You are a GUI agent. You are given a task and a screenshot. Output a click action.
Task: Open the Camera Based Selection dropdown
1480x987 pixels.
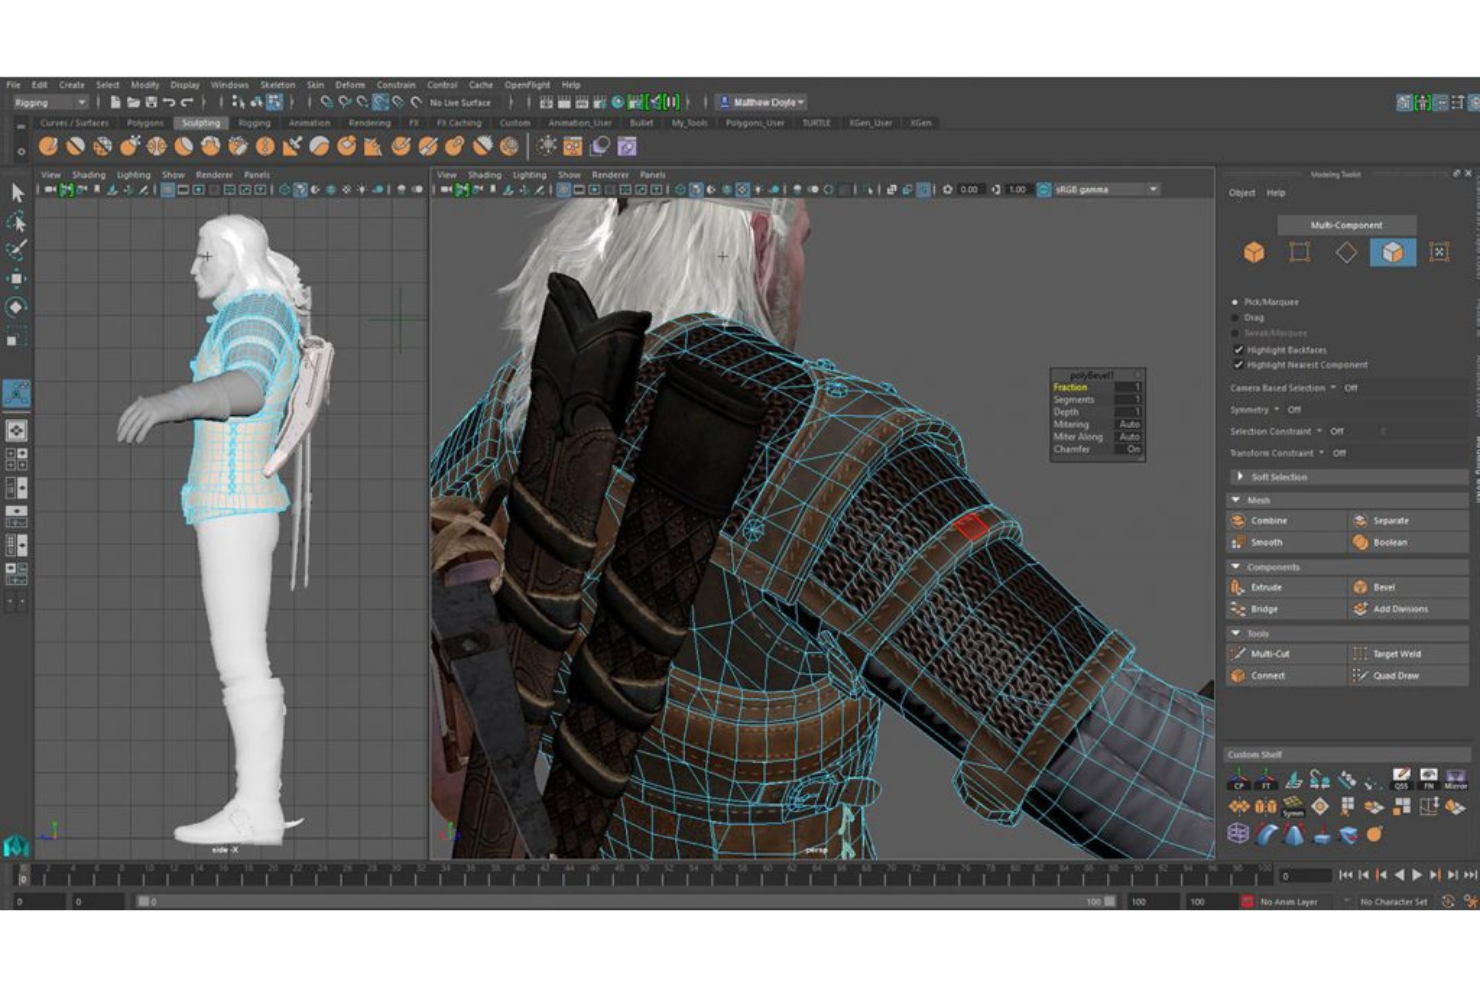pos(1333,388)
